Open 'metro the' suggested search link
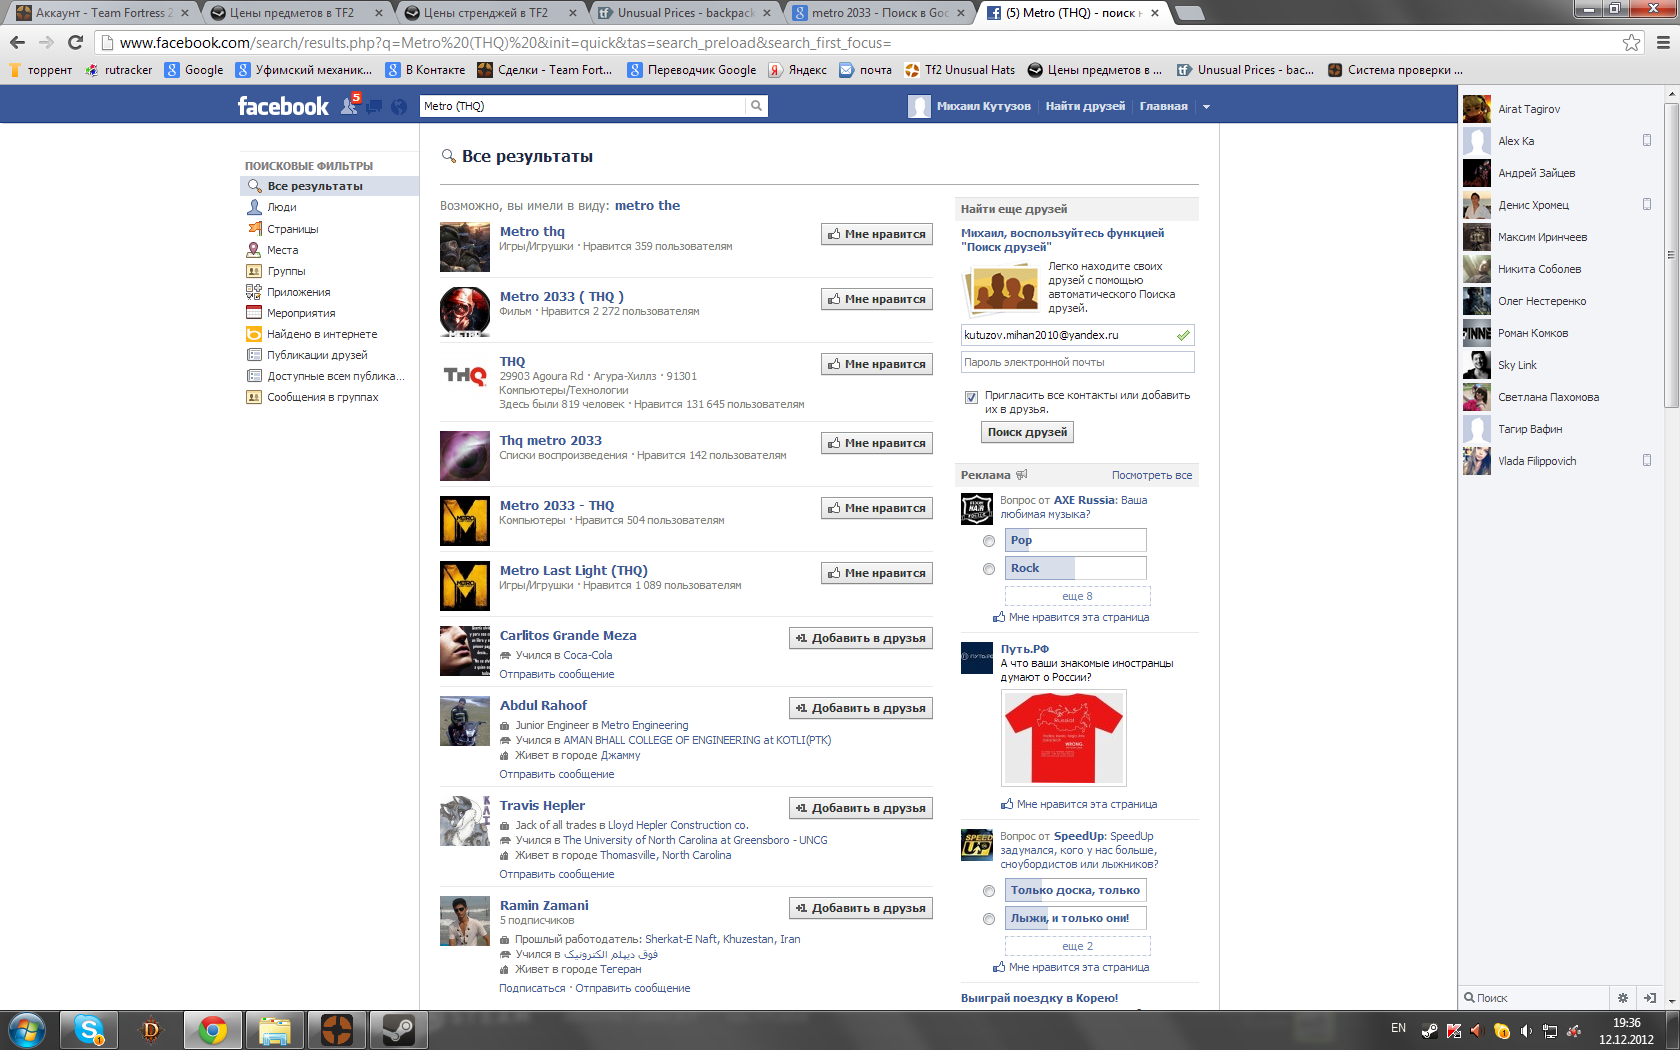The image size is (1680, 1050). pos(647,205)
